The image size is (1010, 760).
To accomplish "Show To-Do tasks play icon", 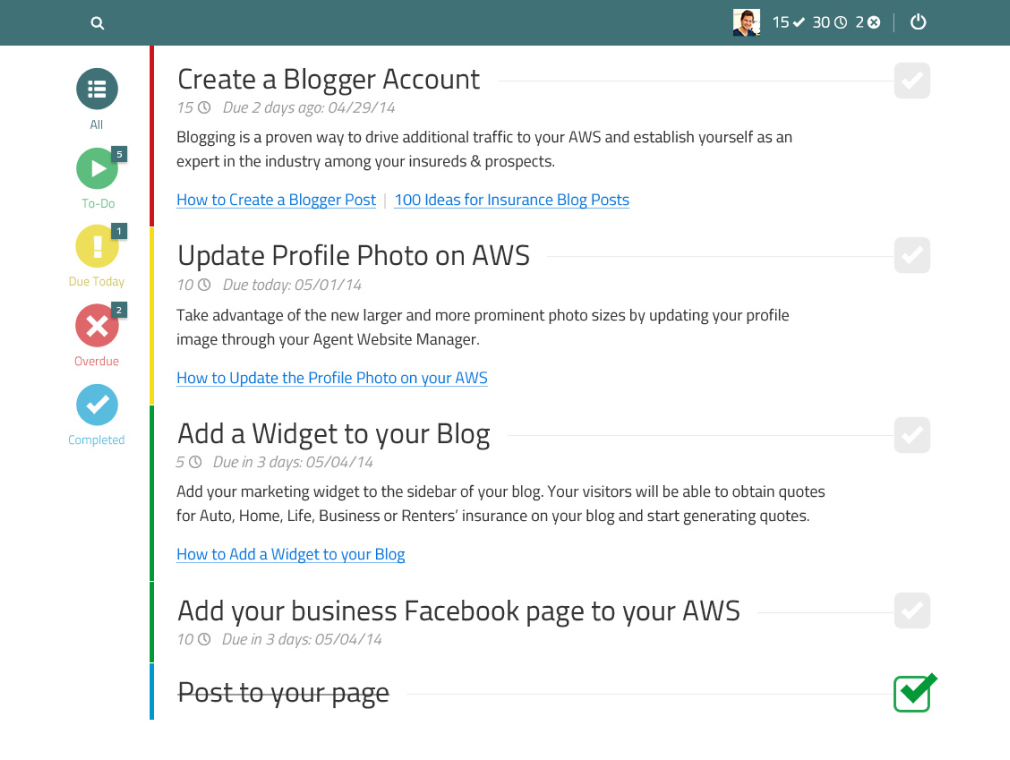I will coord(97,168).
